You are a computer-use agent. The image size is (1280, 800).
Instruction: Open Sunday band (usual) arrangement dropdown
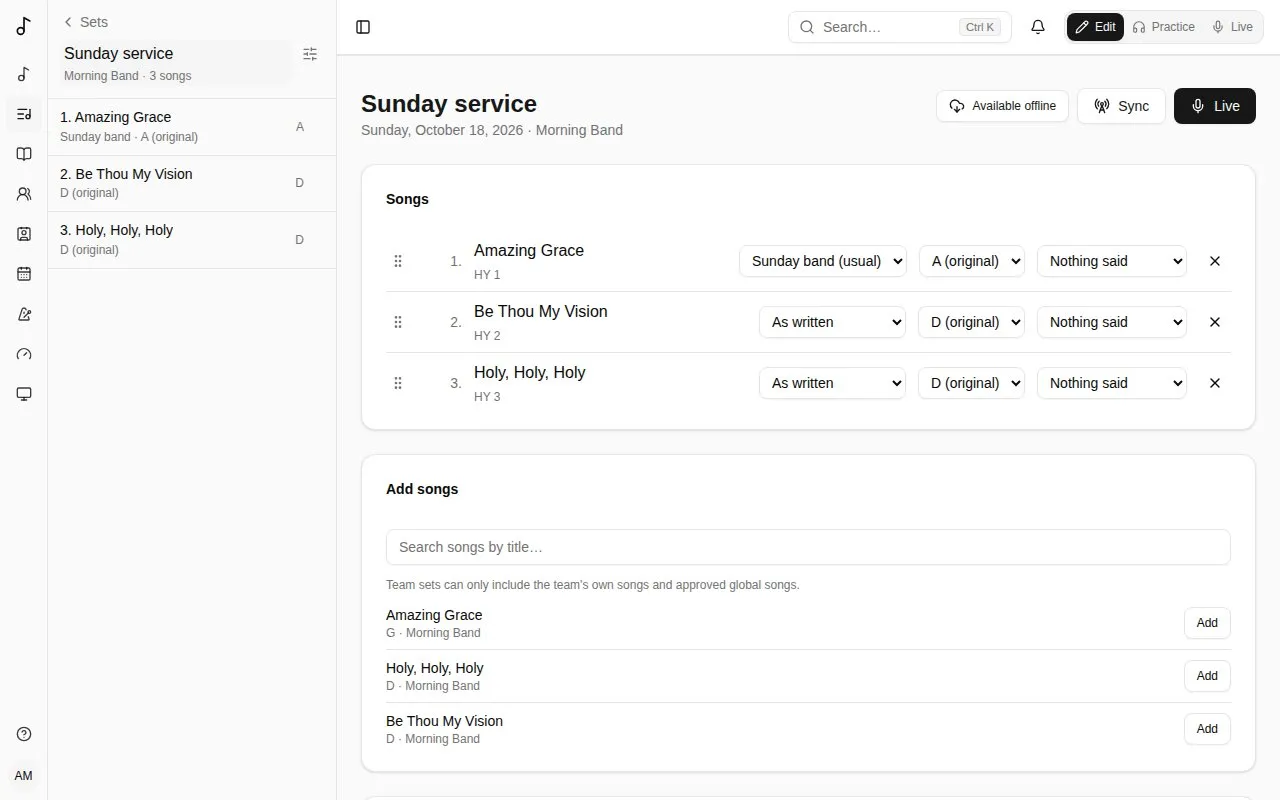pyautogui.click(x=823, y=261)
